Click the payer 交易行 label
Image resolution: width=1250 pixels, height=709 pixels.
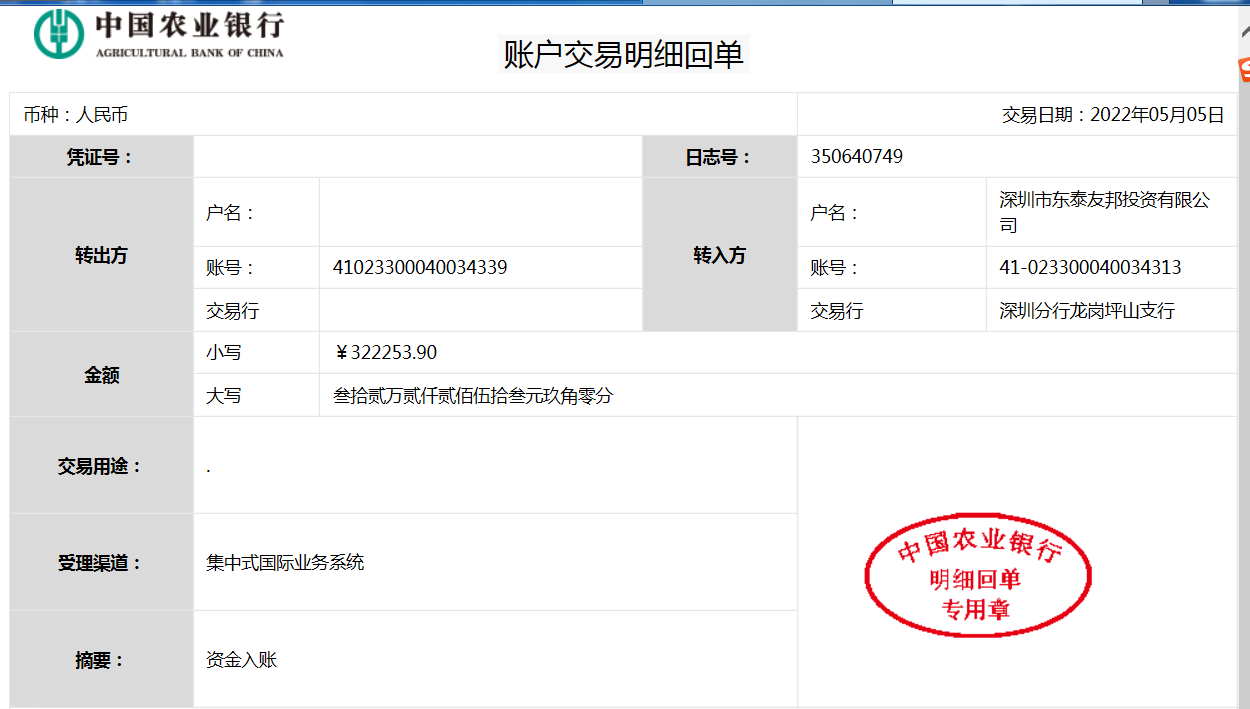[x=232, y=311]
